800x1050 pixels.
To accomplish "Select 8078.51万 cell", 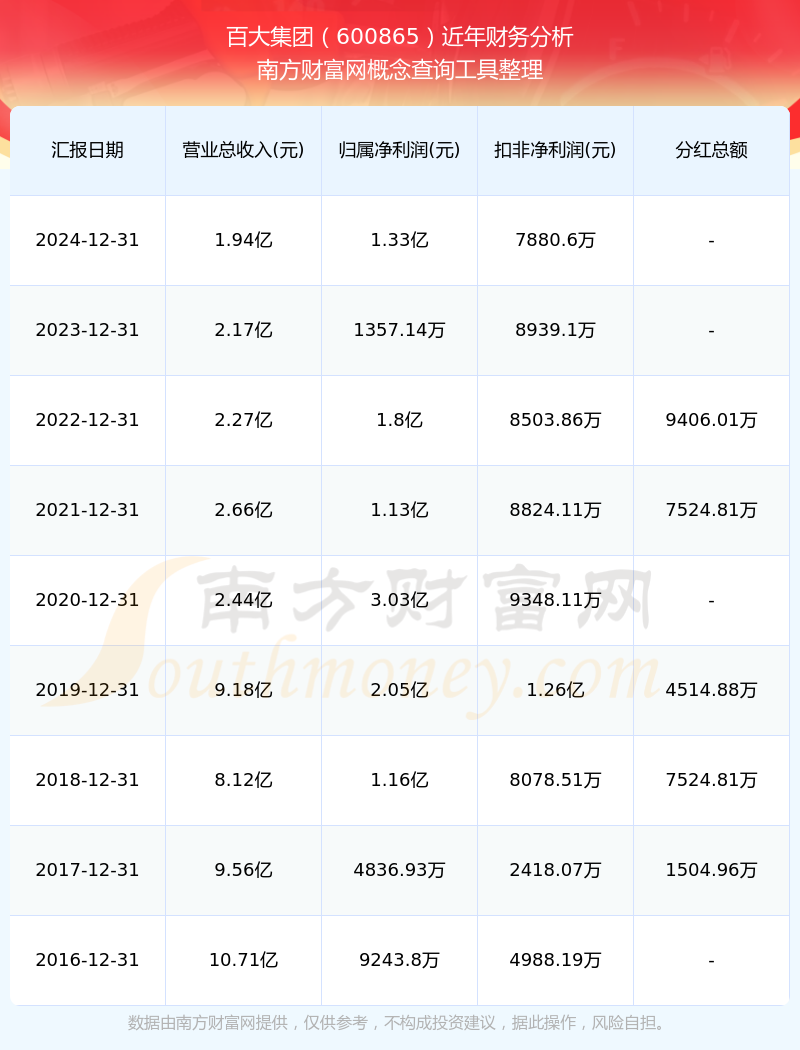I will pyautogui.click(x=556, y=780).
